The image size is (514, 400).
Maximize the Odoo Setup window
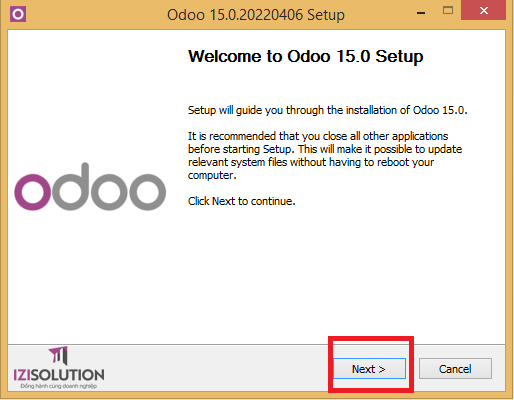click(448, 11)
